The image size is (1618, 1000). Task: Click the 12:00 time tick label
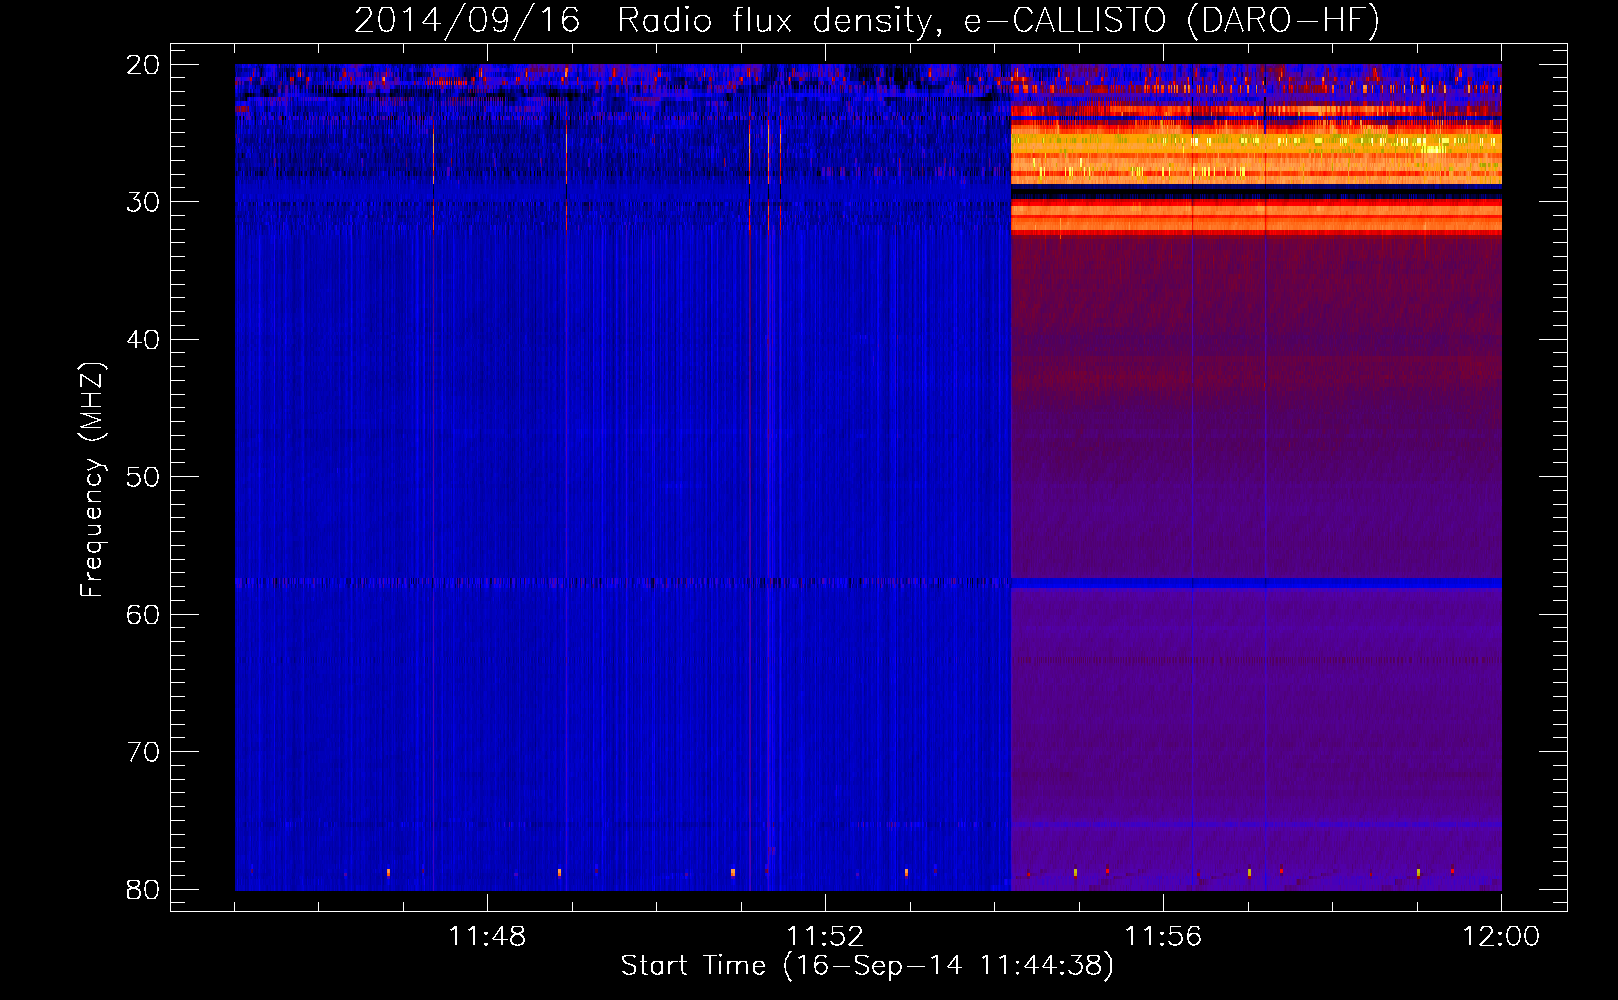point(1501,937)
